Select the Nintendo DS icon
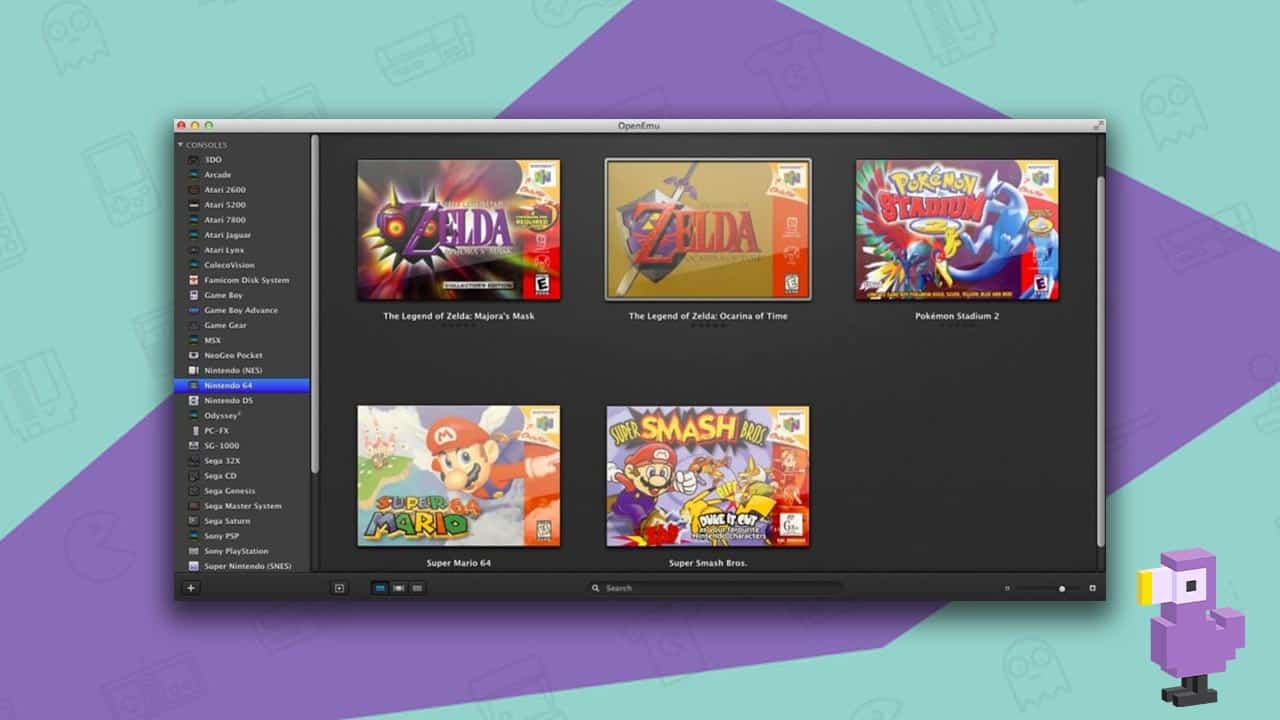 [x=194, y=400]
